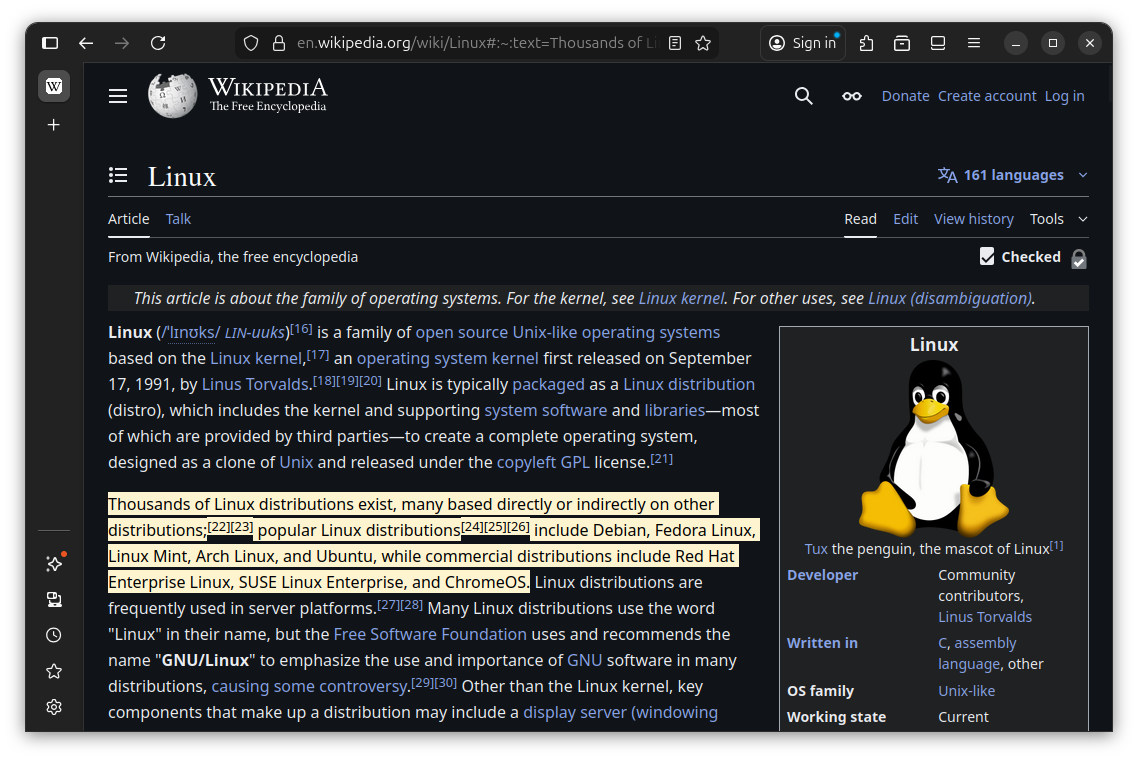Switch to the Talk tab
Screen dimensions: 1138x760
(178, 219)
